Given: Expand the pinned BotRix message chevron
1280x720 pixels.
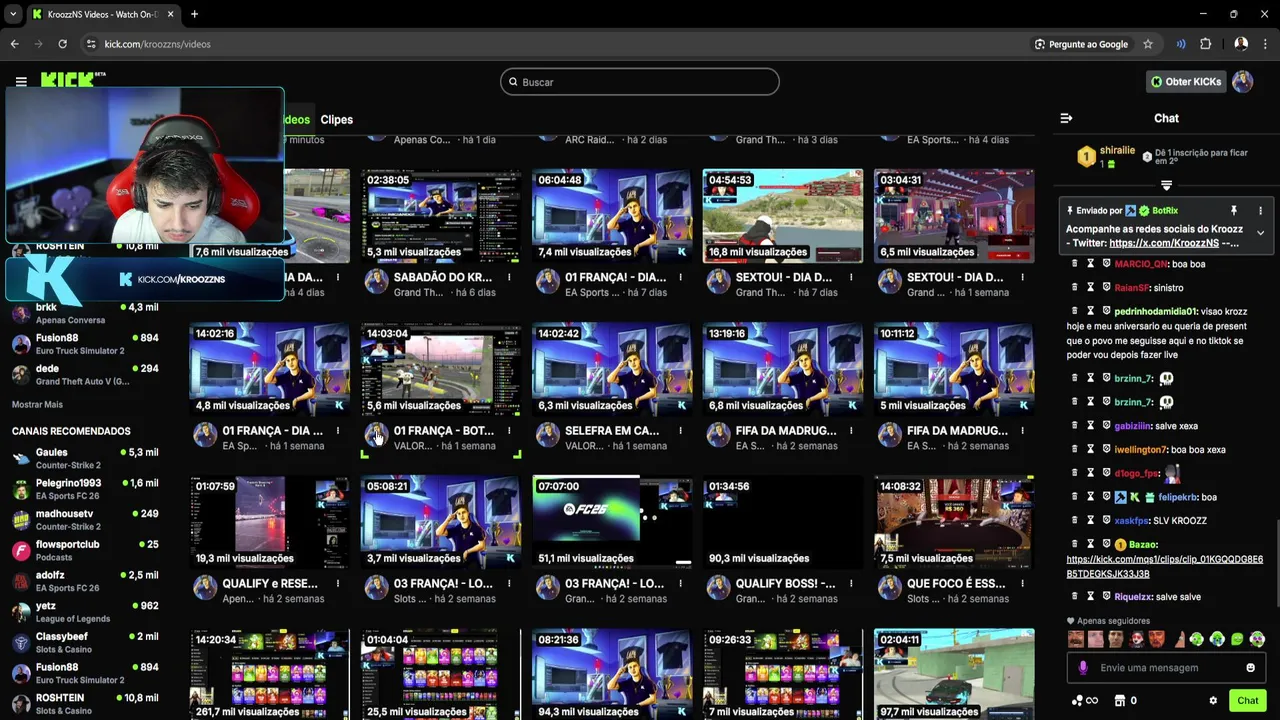Looking at the screenshot, I should coord(1260,233).
